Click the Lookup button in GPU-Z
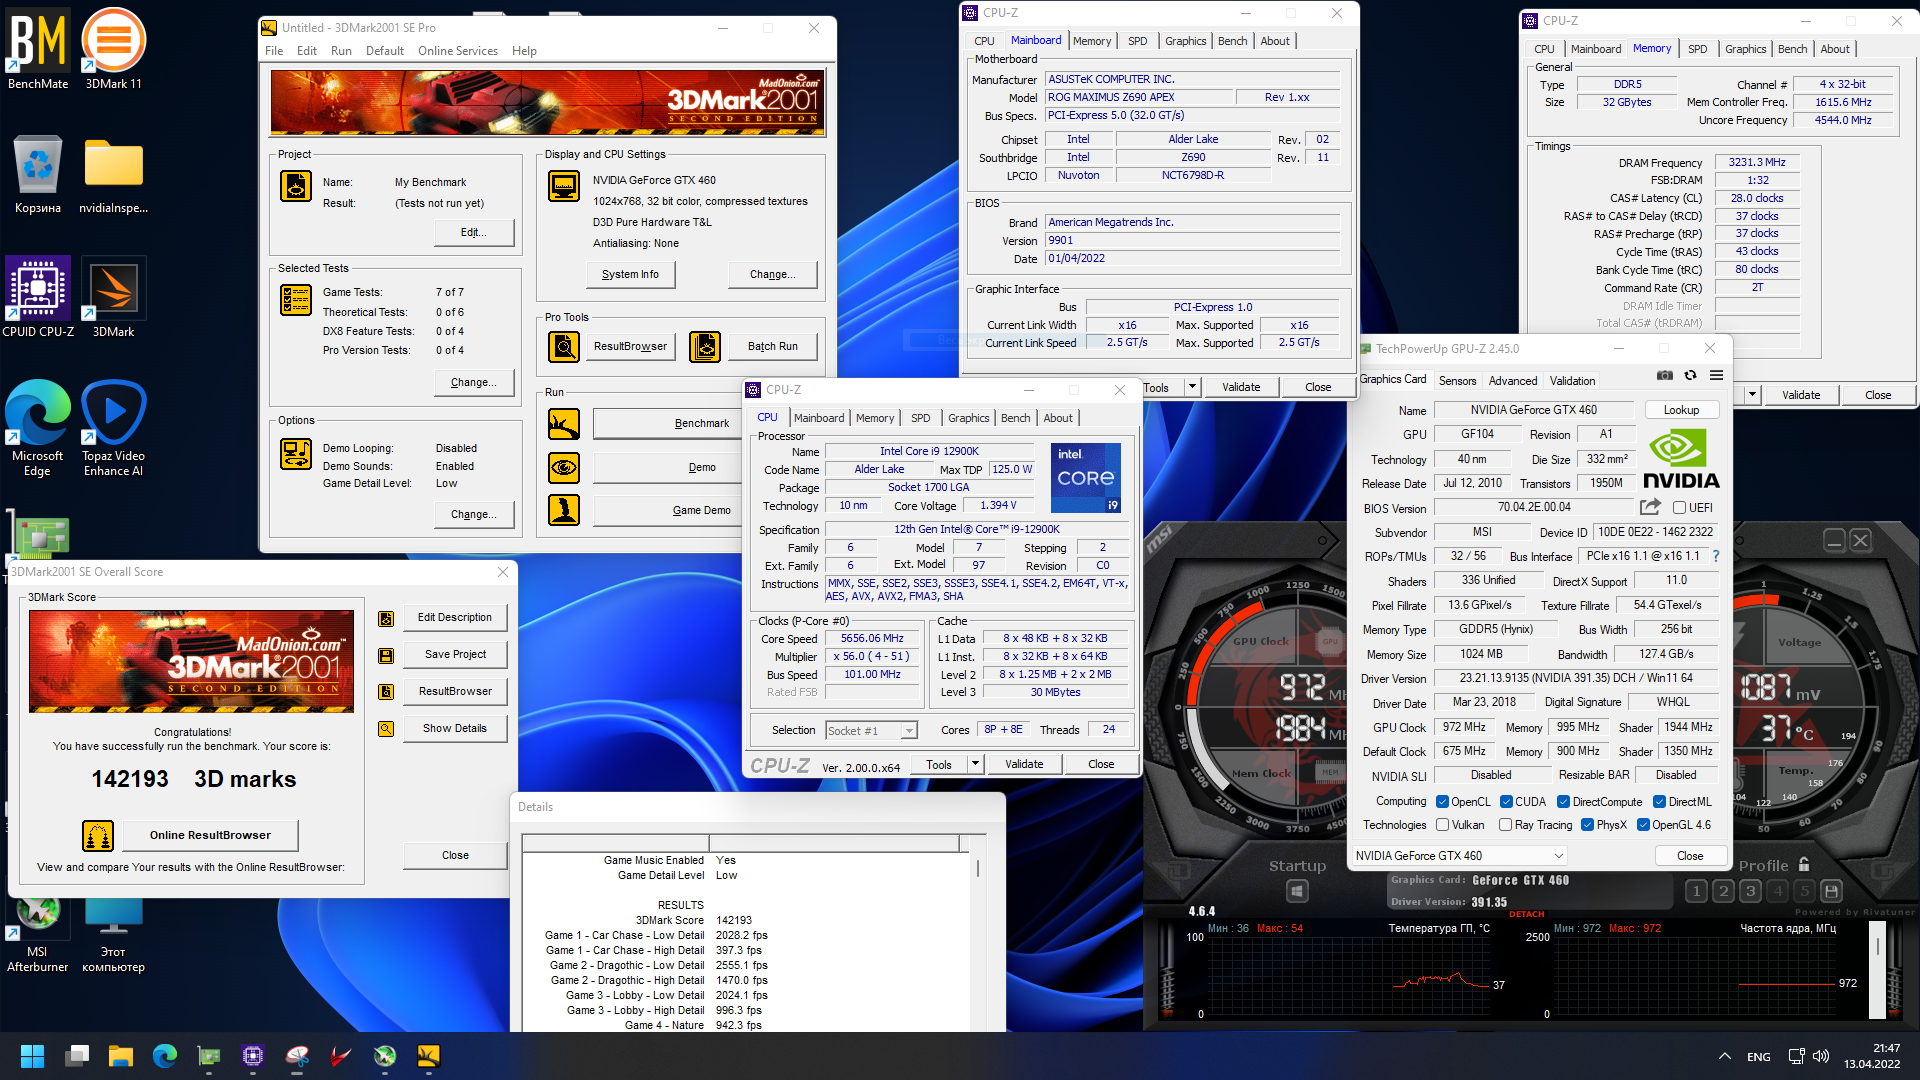This screenshot has height=1080, width=1920. (1681, 410)
